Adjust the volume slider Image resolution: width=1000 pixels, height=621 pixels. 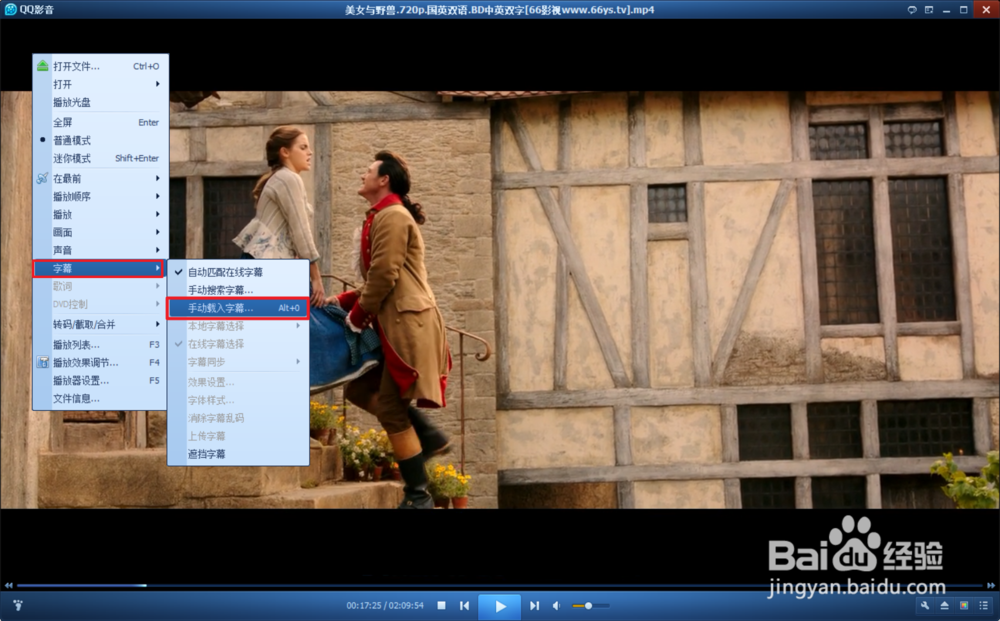591,606
